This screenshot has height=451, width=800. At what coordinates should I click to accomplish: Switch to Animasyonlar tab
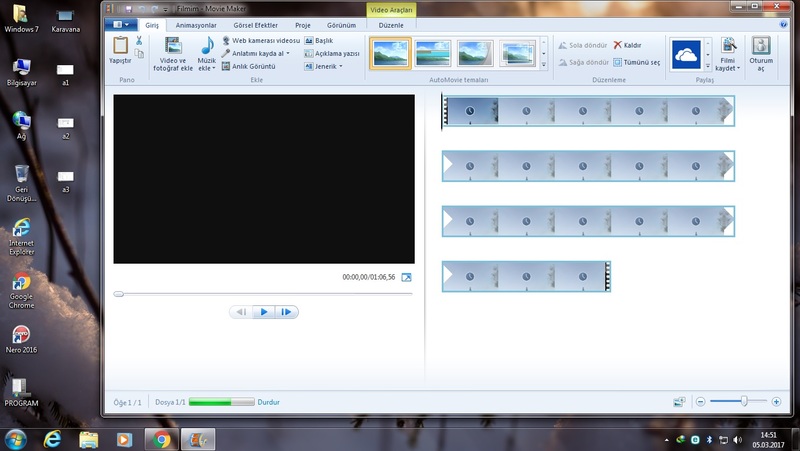tap(196, 25)
